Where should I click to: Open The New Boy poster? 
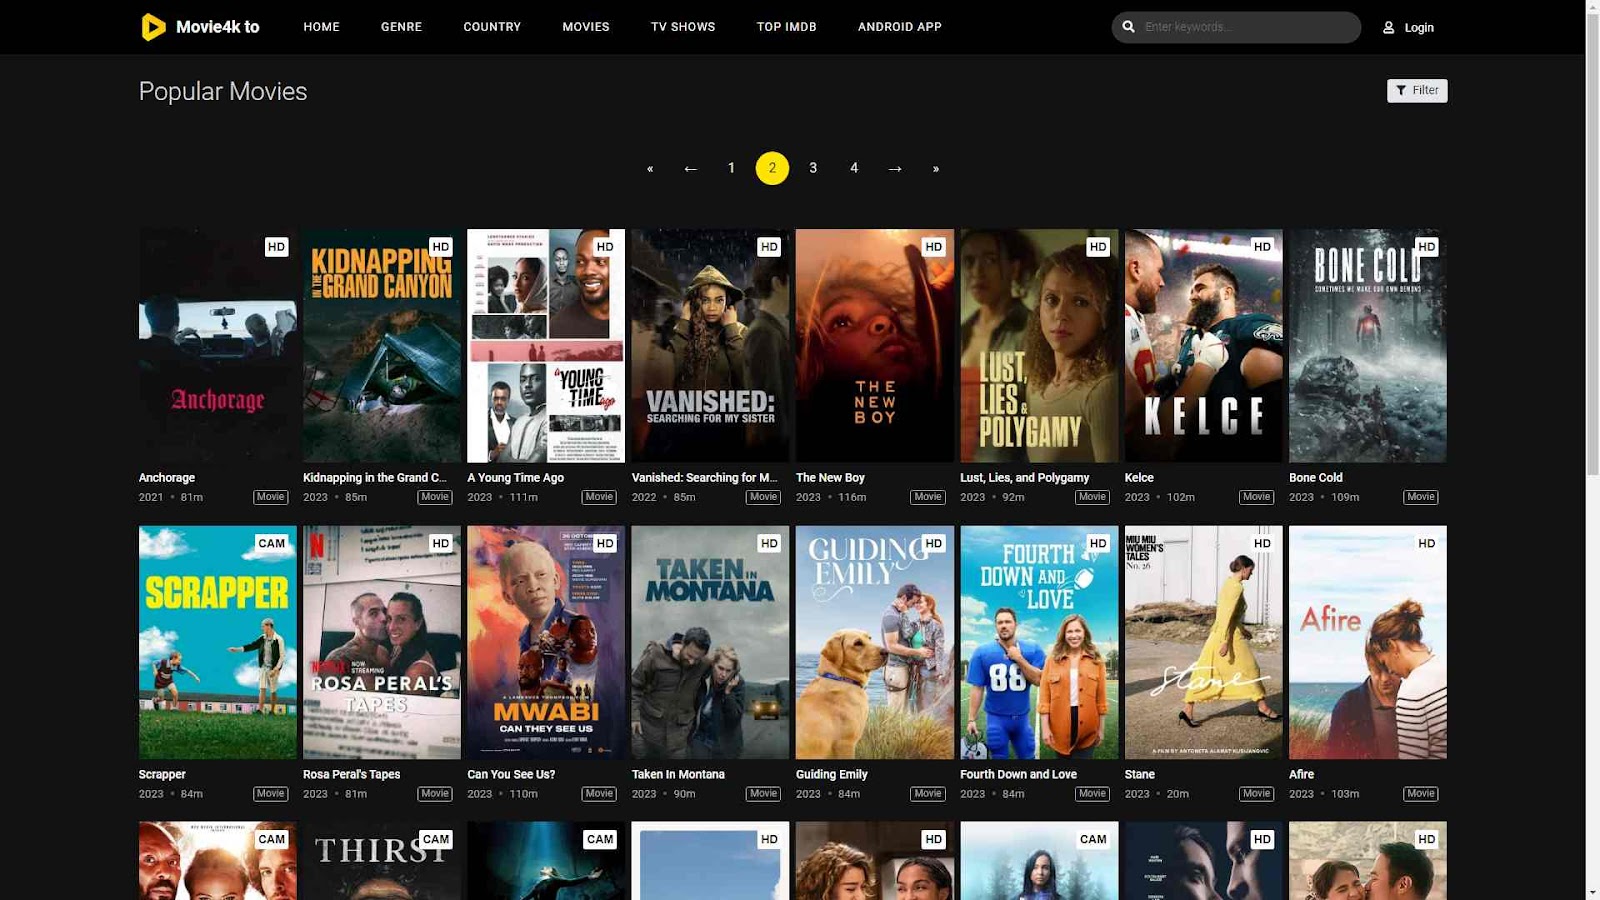tap(875, 346)
